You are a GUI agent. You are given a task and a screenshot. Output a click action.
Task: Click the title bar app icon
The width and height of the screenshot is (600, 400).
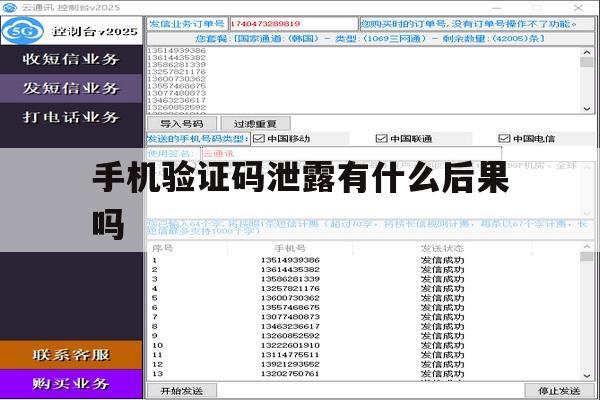[x=10, y=7]
